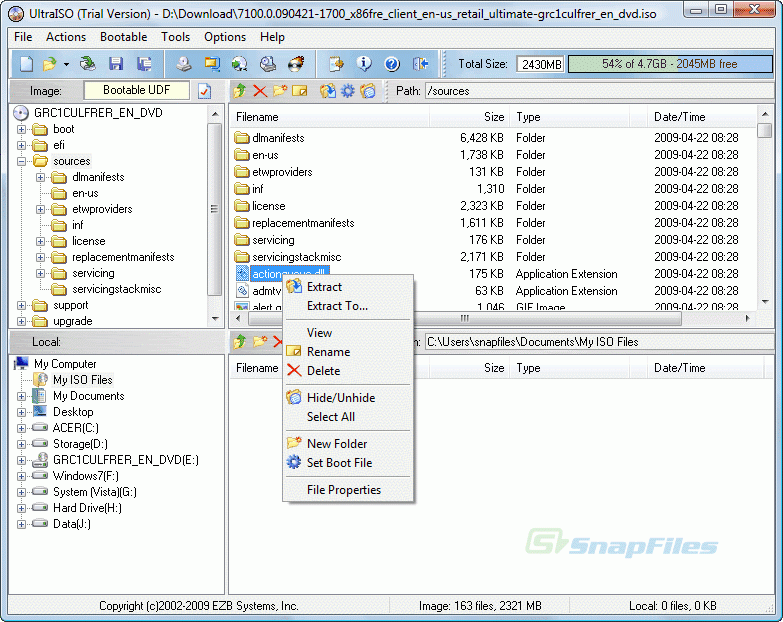783x622 pixels.
Task: Expand the My Documents local node
Action: 21,396
